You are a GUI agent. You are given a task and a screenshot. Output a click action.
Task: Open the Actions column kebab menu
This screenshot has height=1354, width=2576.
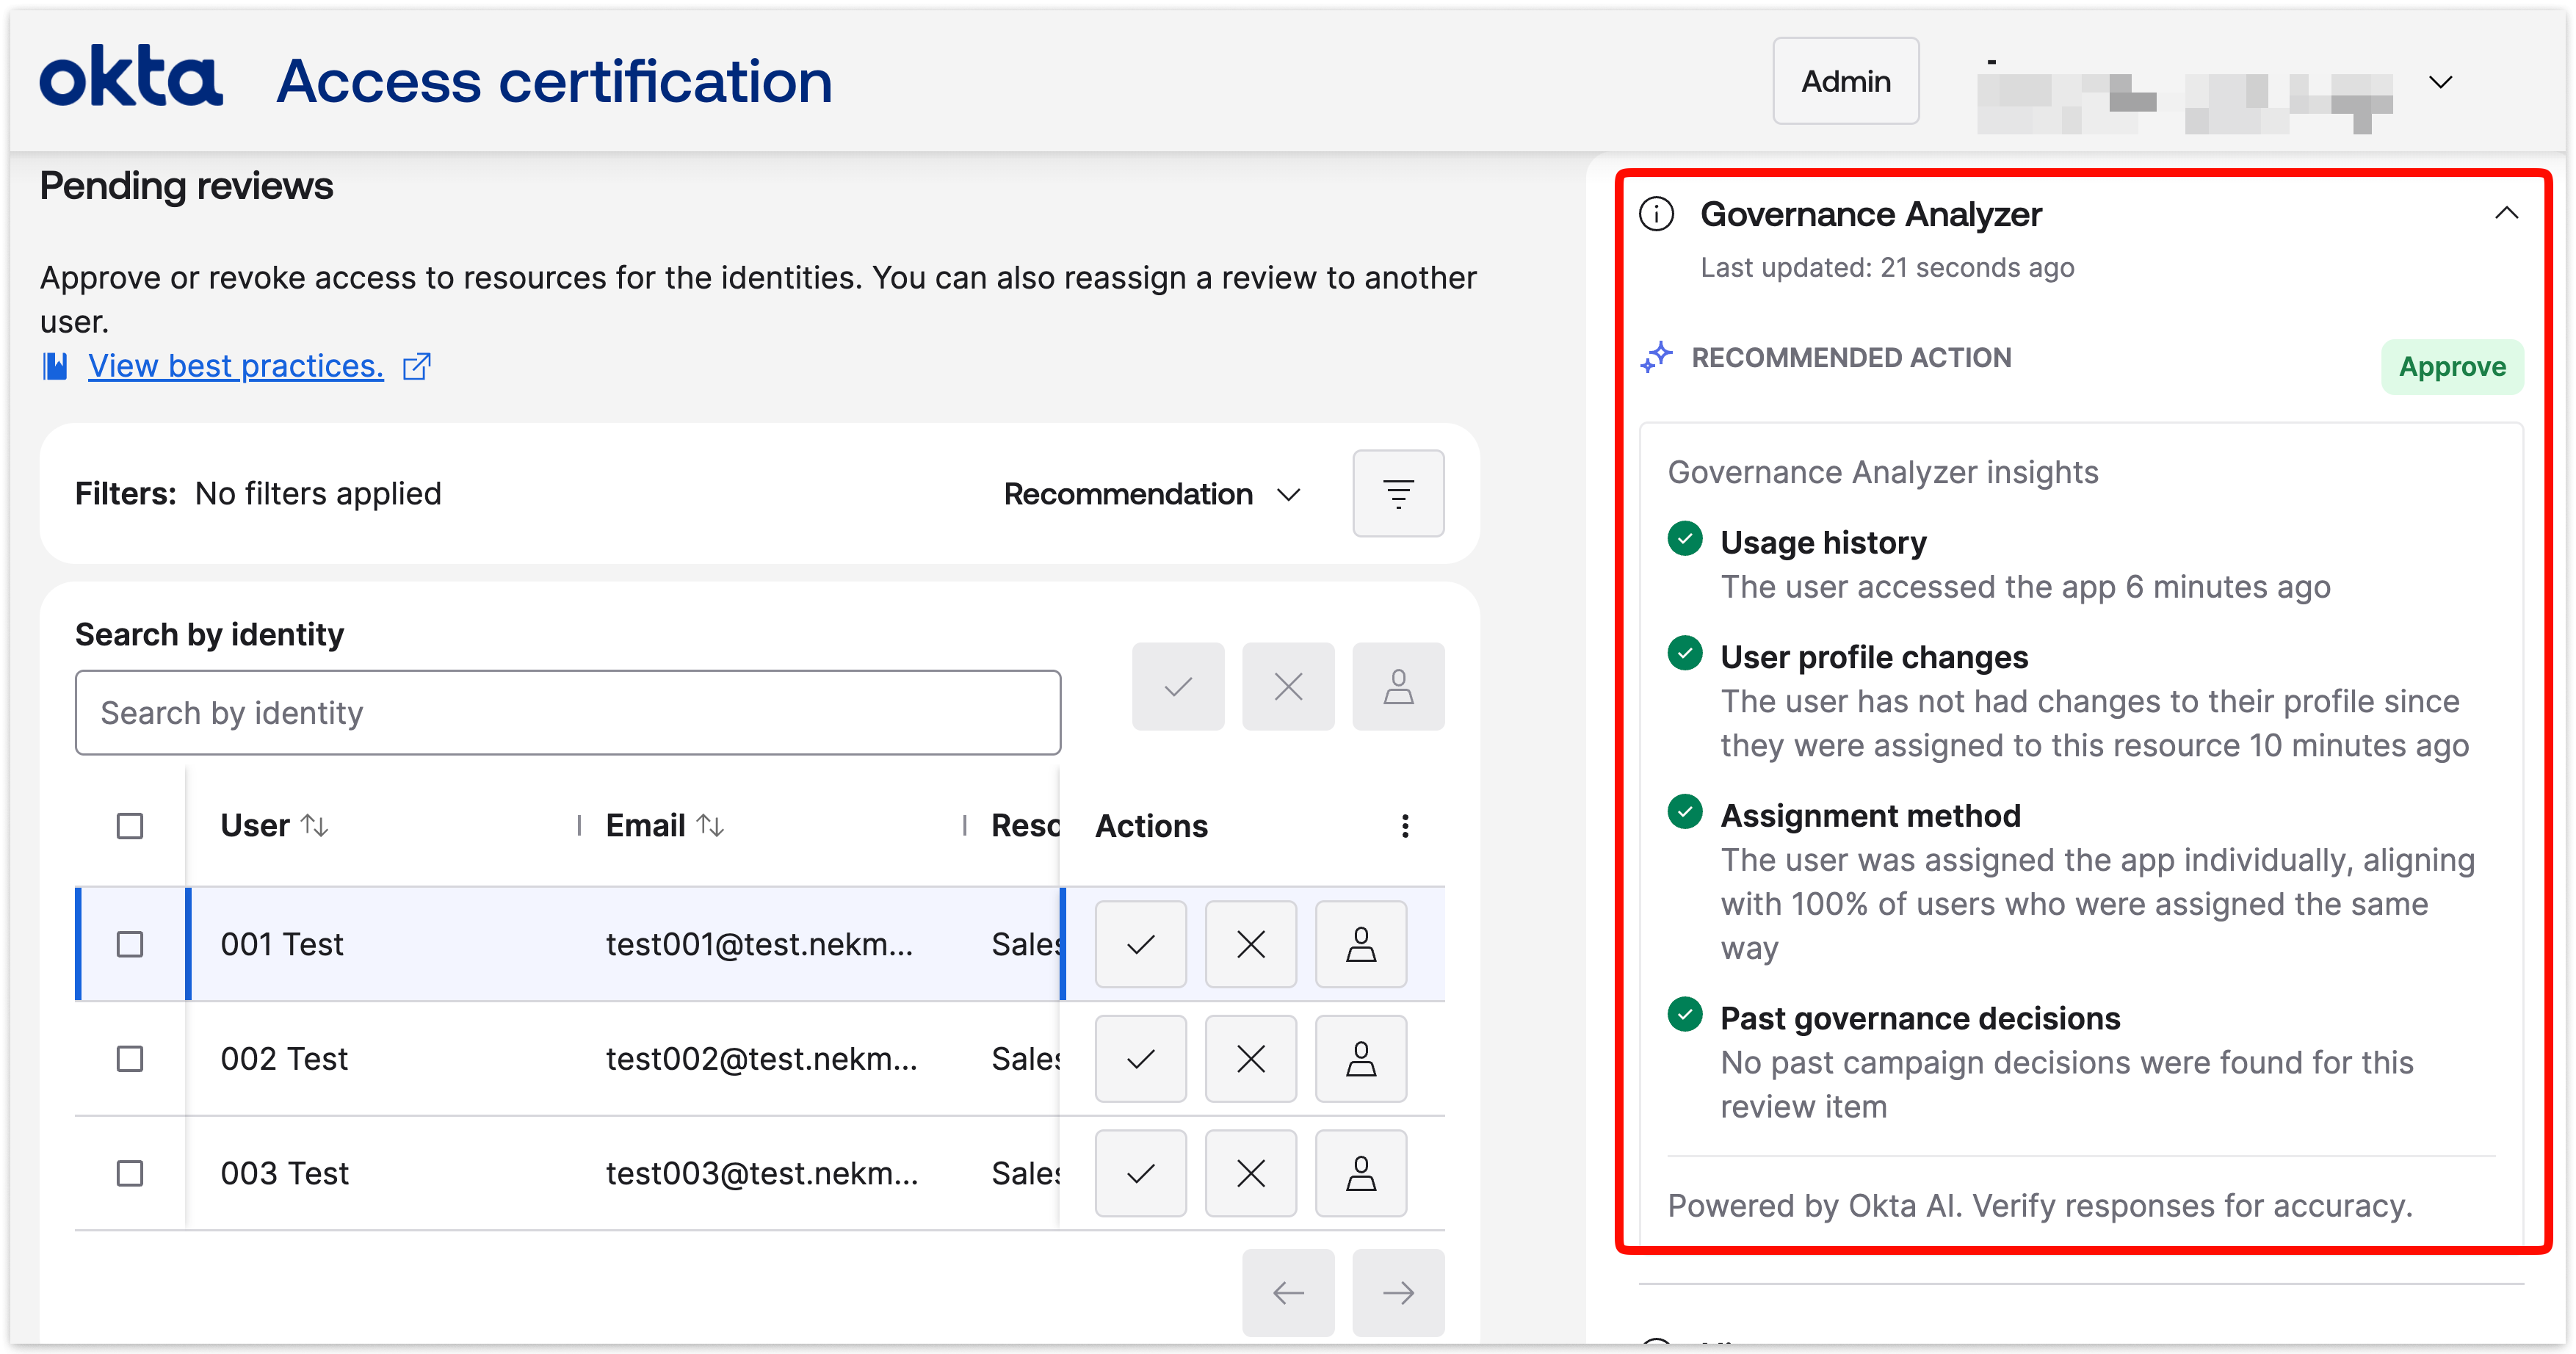pyautogui.click(x=1405, y=826)
